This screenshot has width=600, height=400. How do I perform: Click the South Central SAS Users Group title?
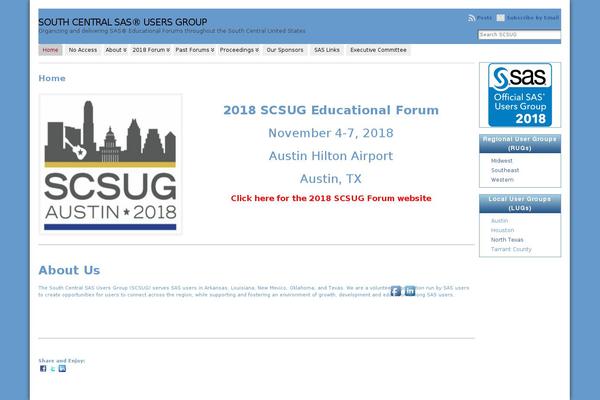pos(123,22)
